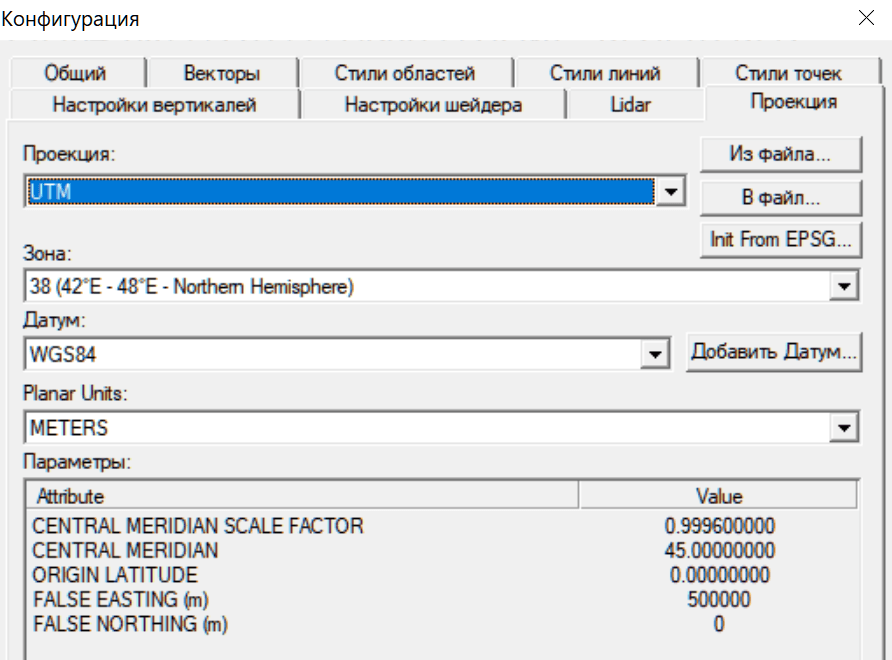Switch to the Общий tab
The height and width of the screenshot is (660, 892).
(75, 73)
